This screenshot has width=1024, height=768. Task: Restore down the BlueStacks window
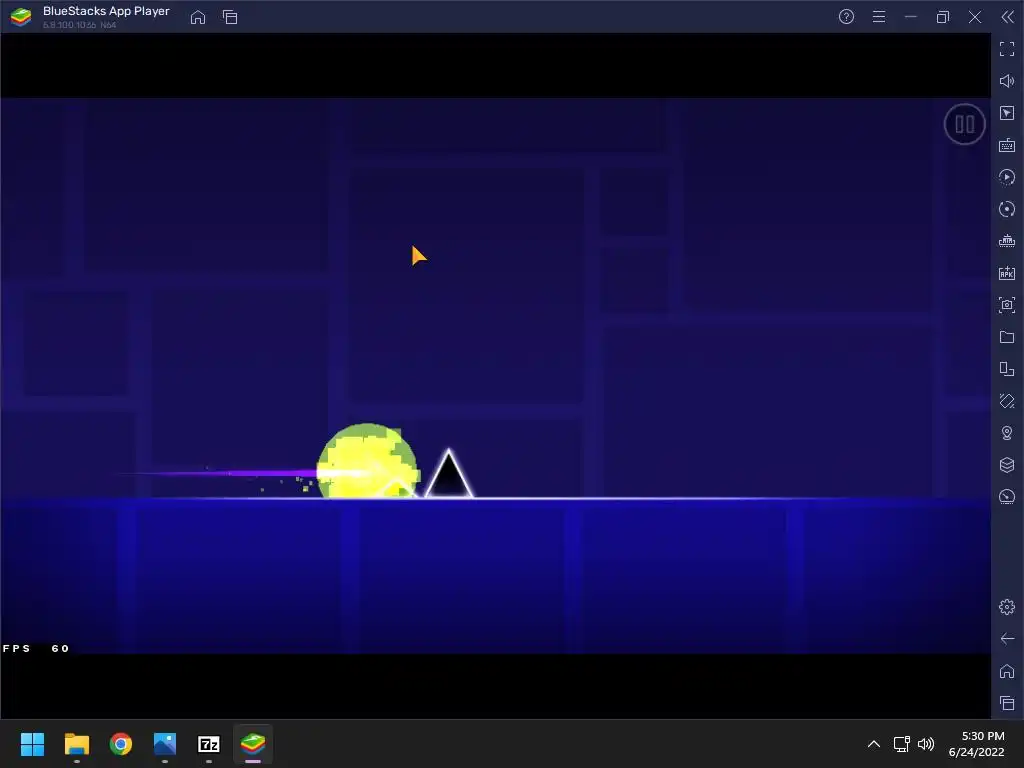tap(943, 17)
